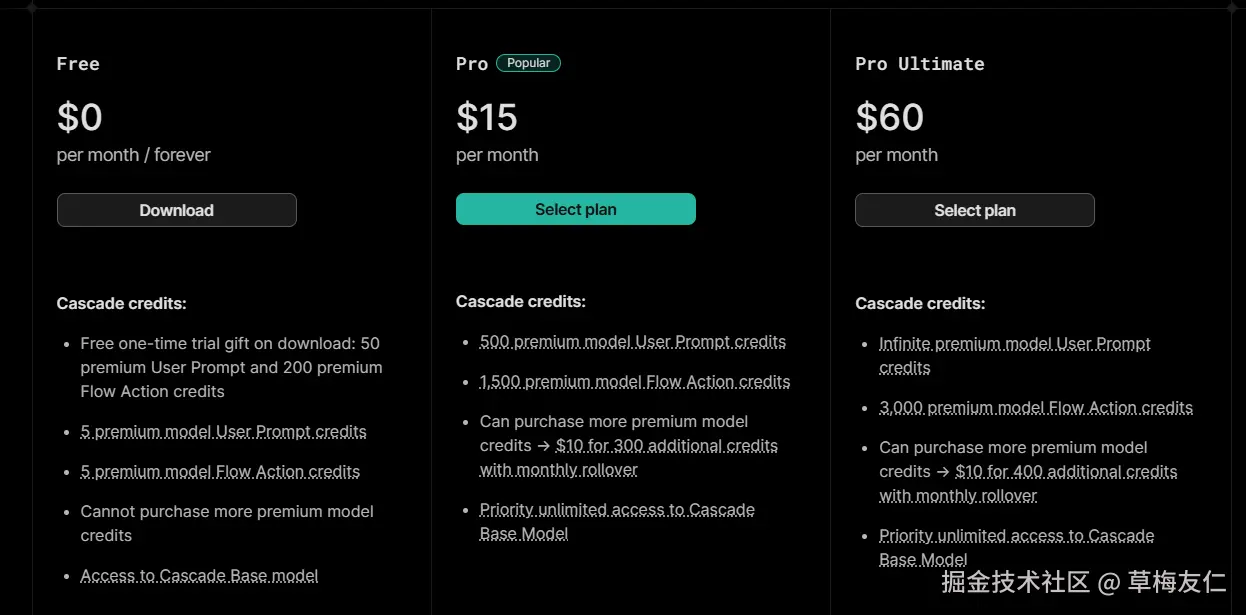
Task: Click the Free plan heading
Action: [78, 64]
